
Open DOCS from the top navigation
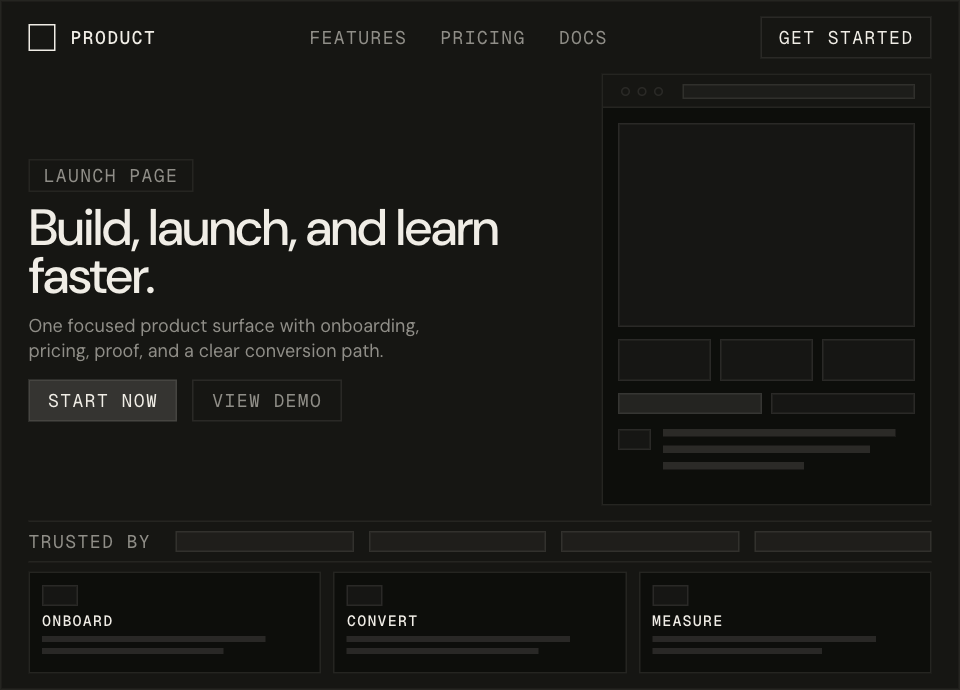[x=582, y=38]
